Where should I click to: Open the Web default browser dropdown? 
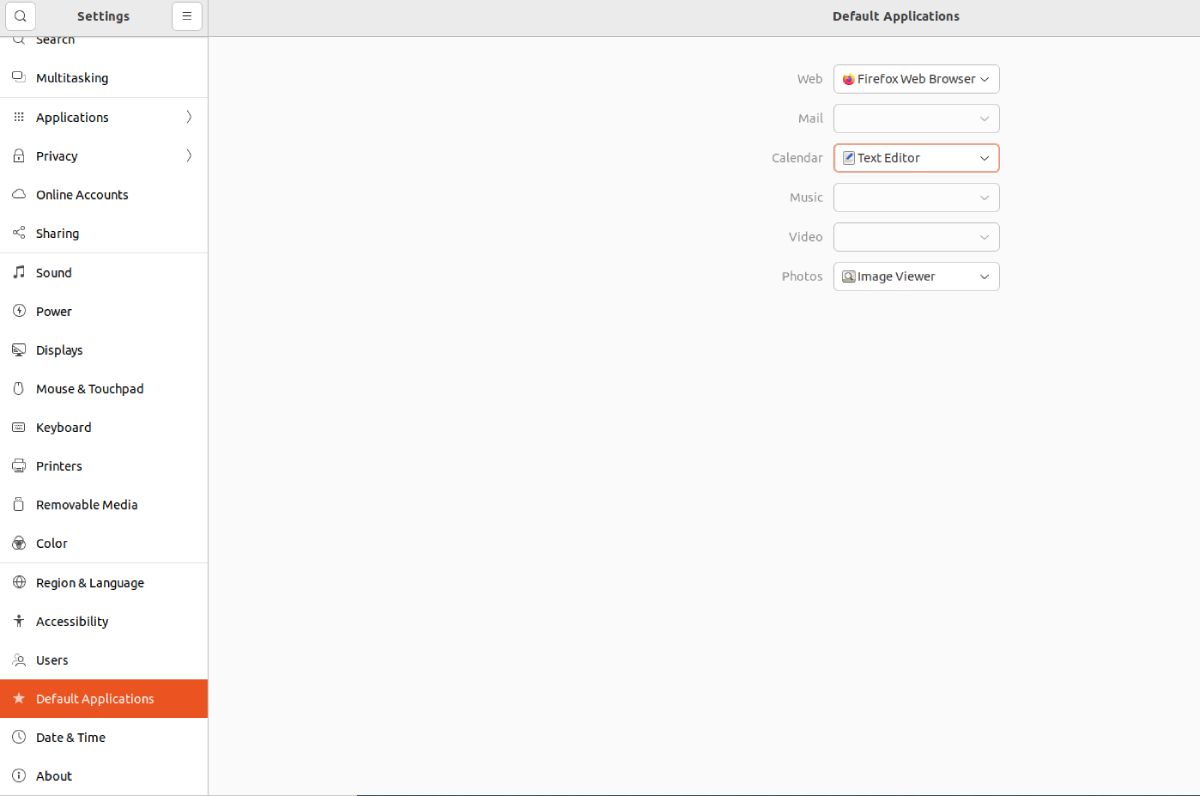916,79
